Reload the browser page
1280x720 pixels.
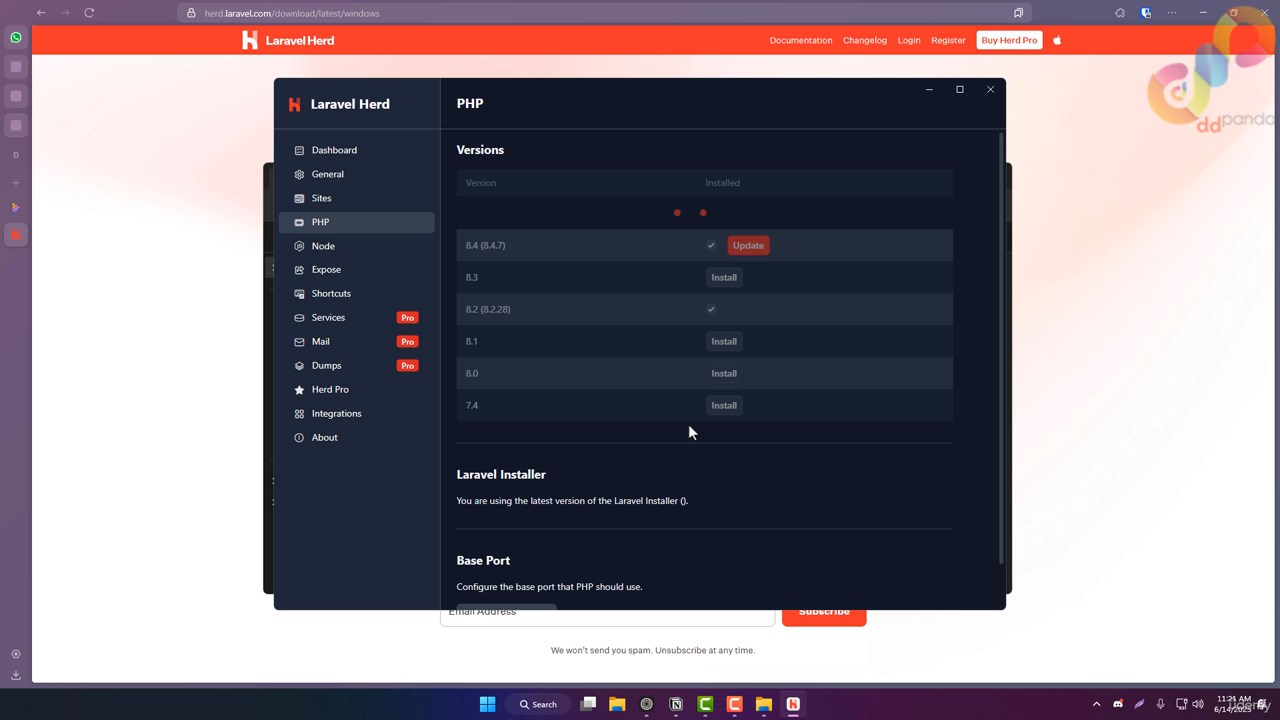pos(89,13)
